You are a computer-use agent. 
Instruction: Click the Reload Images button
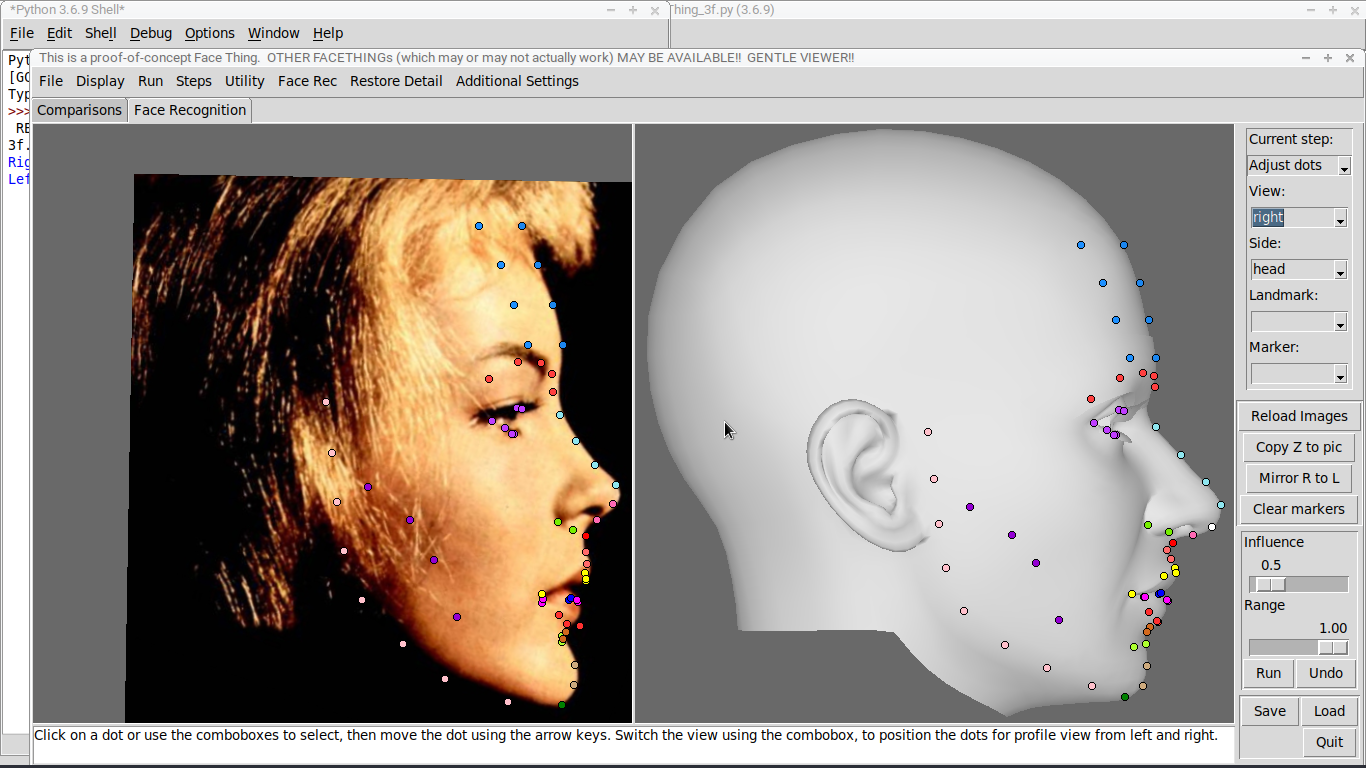tap(1299, 416)
